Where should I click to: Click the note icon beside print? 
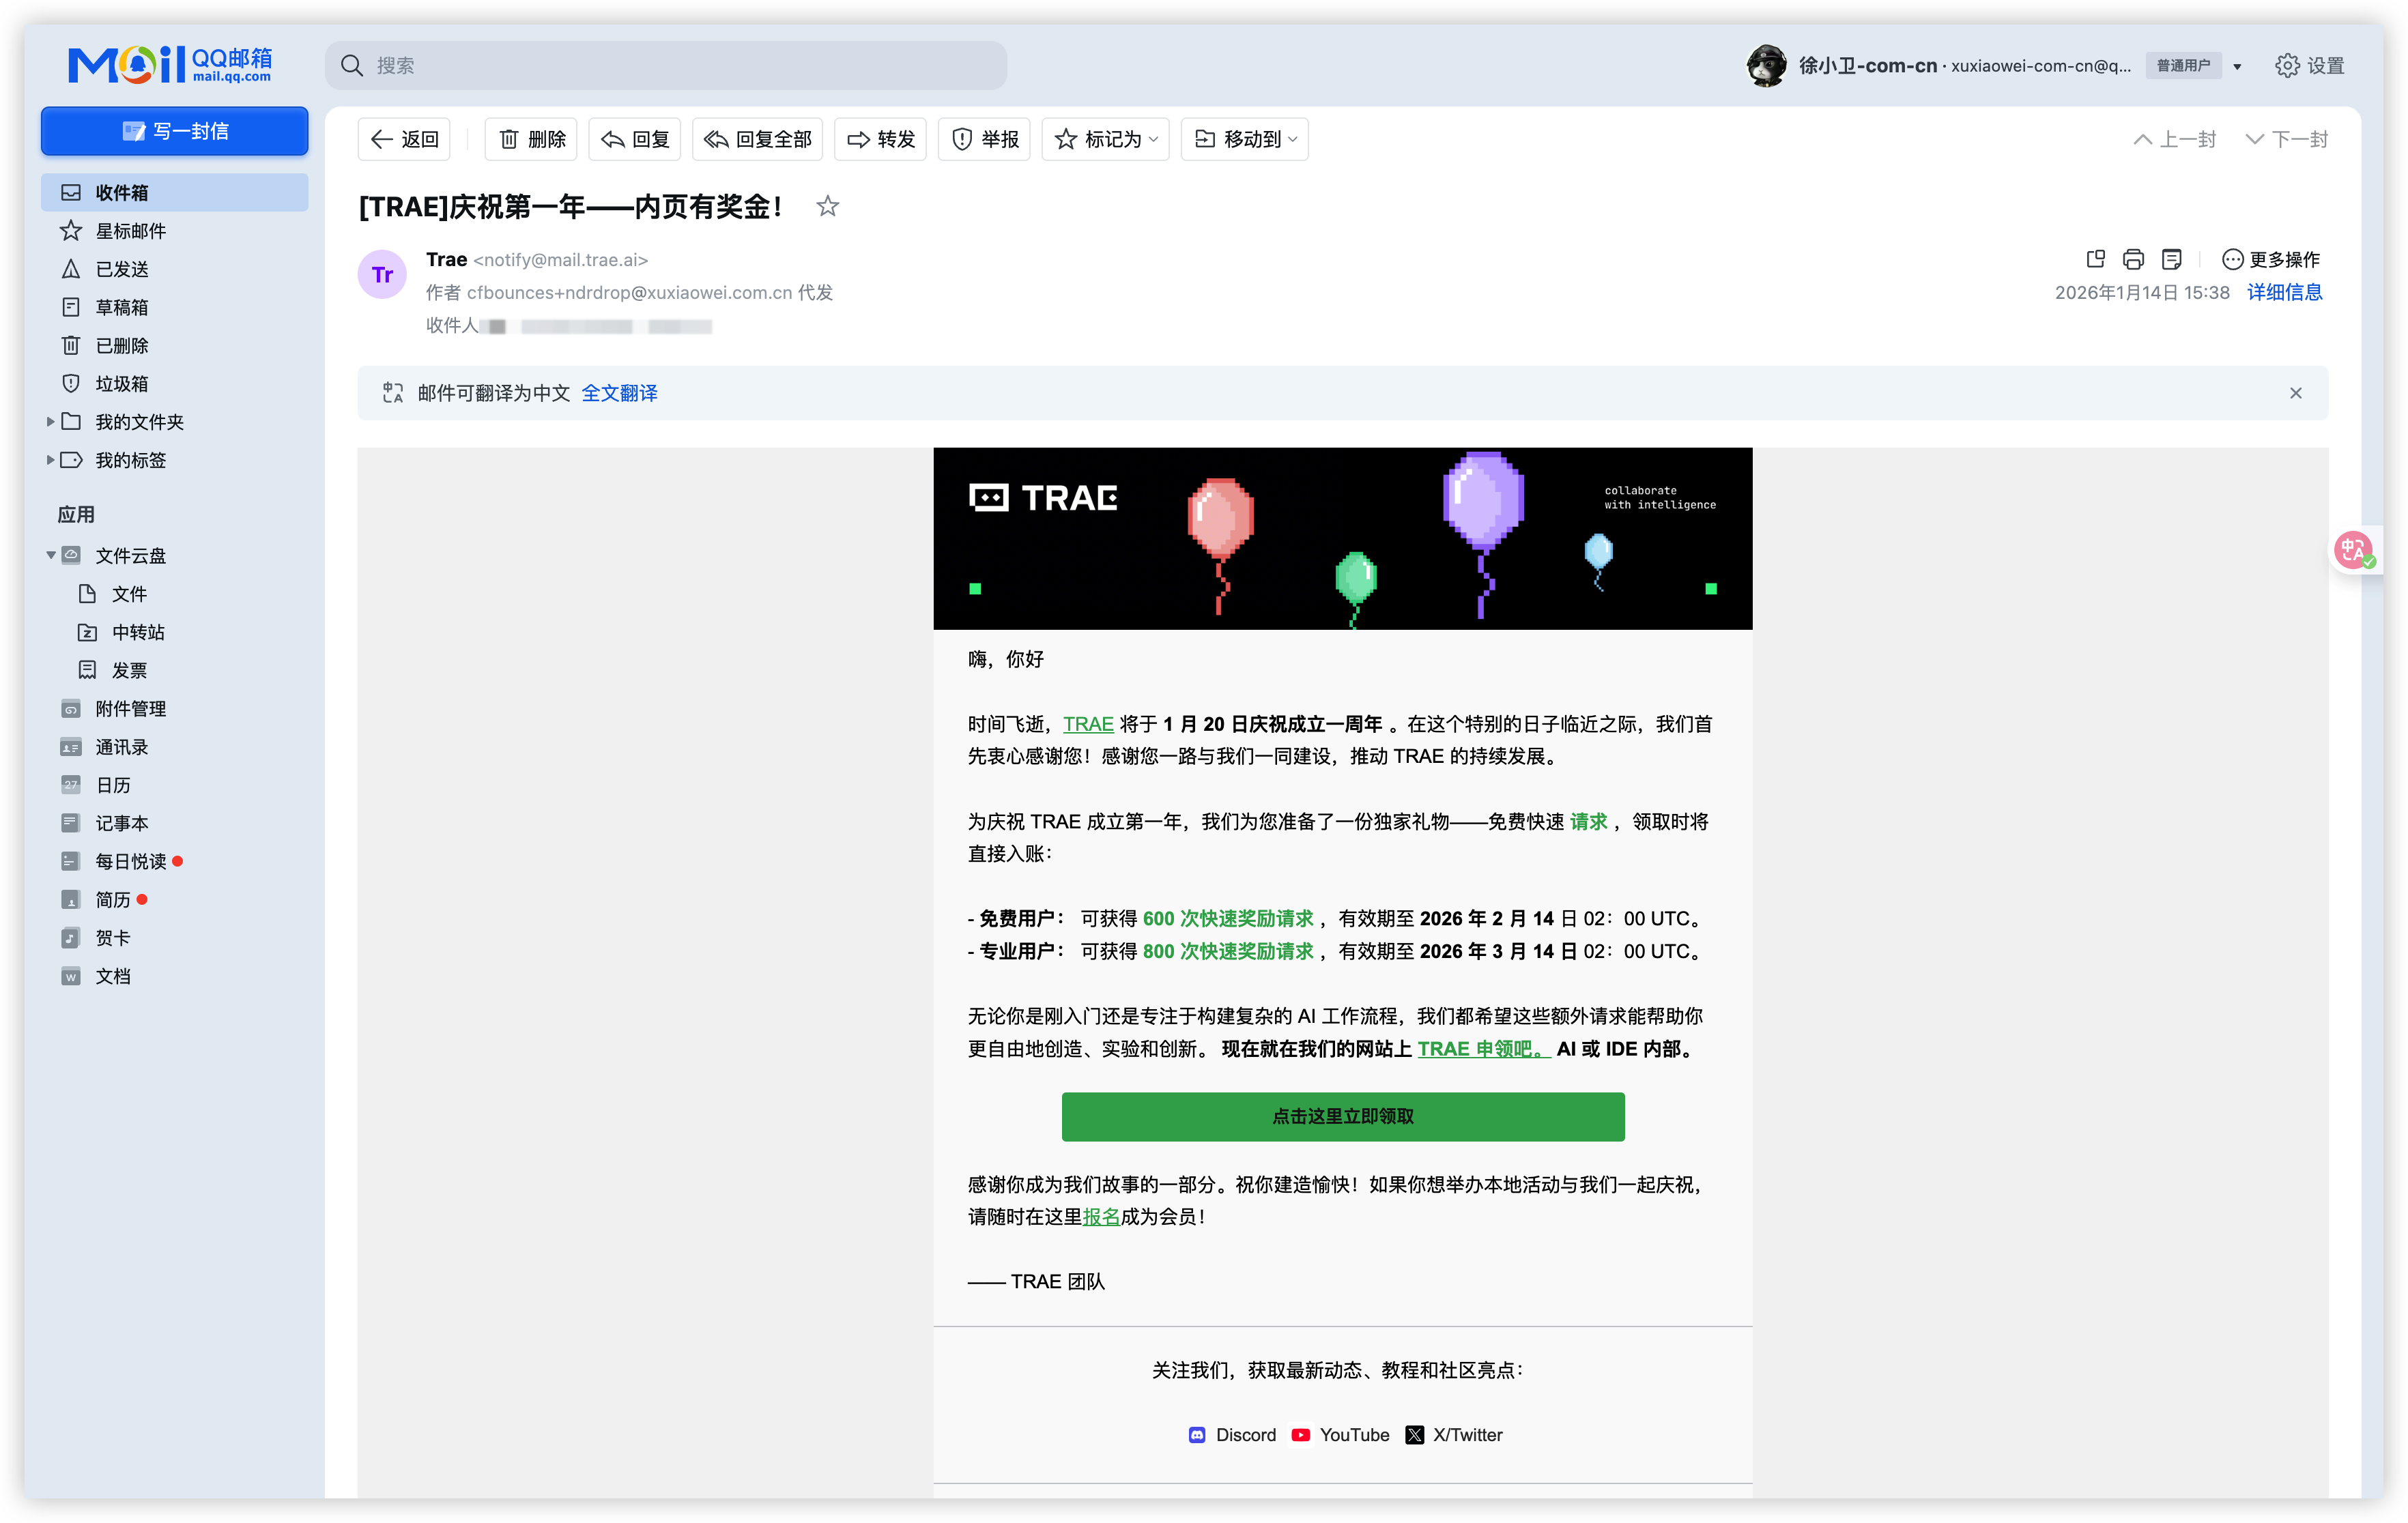tap(2171, 260)
